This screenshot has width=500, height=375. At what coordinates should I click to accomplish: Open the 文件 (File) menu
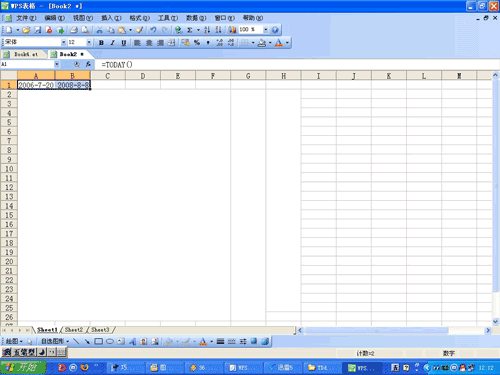pyautogui.click(x=26, y=18)
